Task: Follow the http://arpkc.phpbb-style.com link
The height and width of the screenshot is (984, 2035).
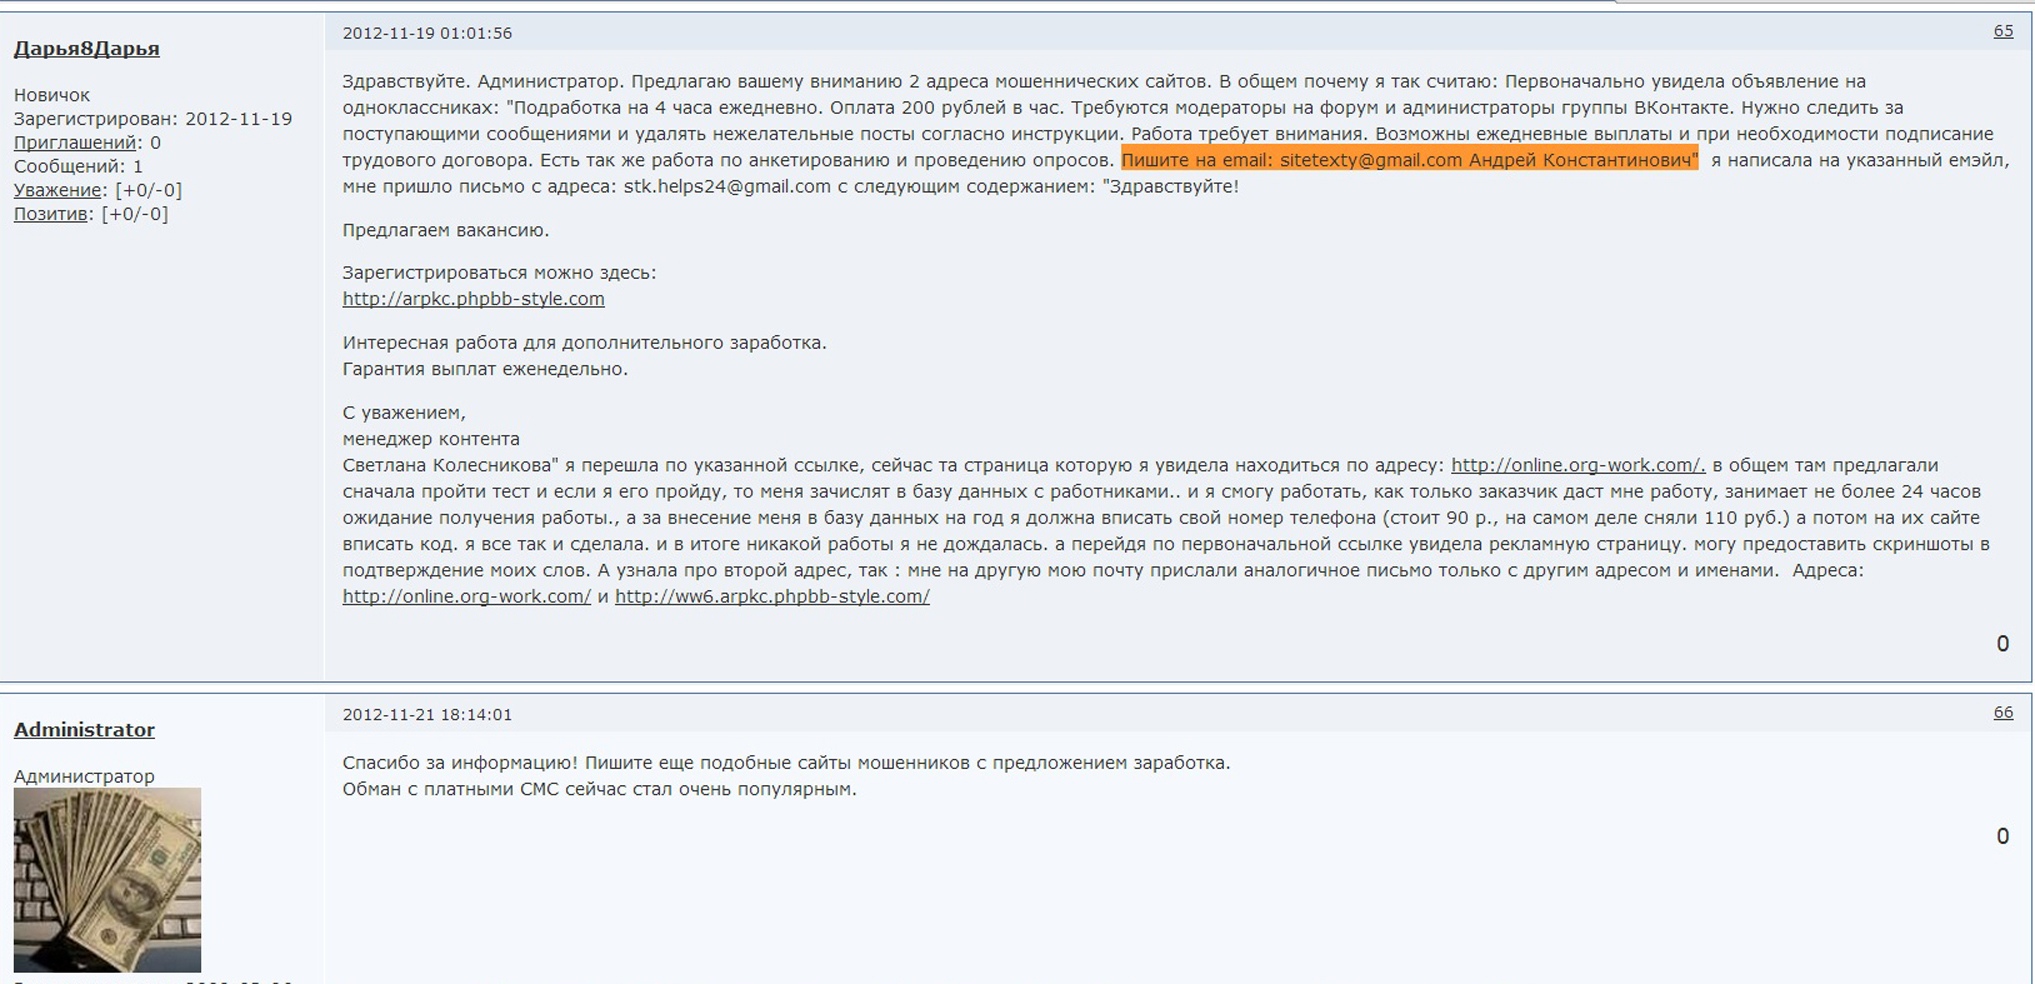Action: tap(473, 298)
